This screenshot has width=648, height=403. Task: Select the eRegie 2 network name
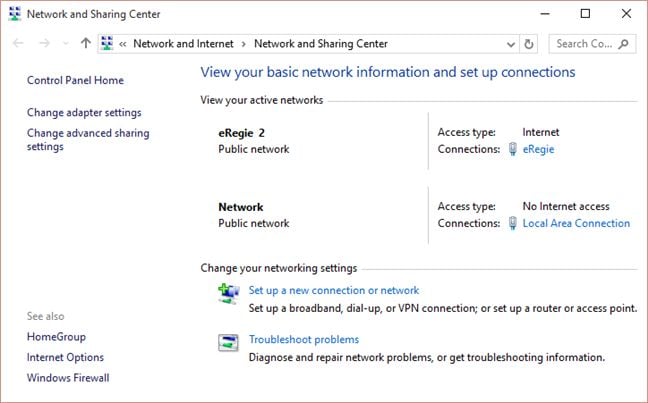click(241, 133)
